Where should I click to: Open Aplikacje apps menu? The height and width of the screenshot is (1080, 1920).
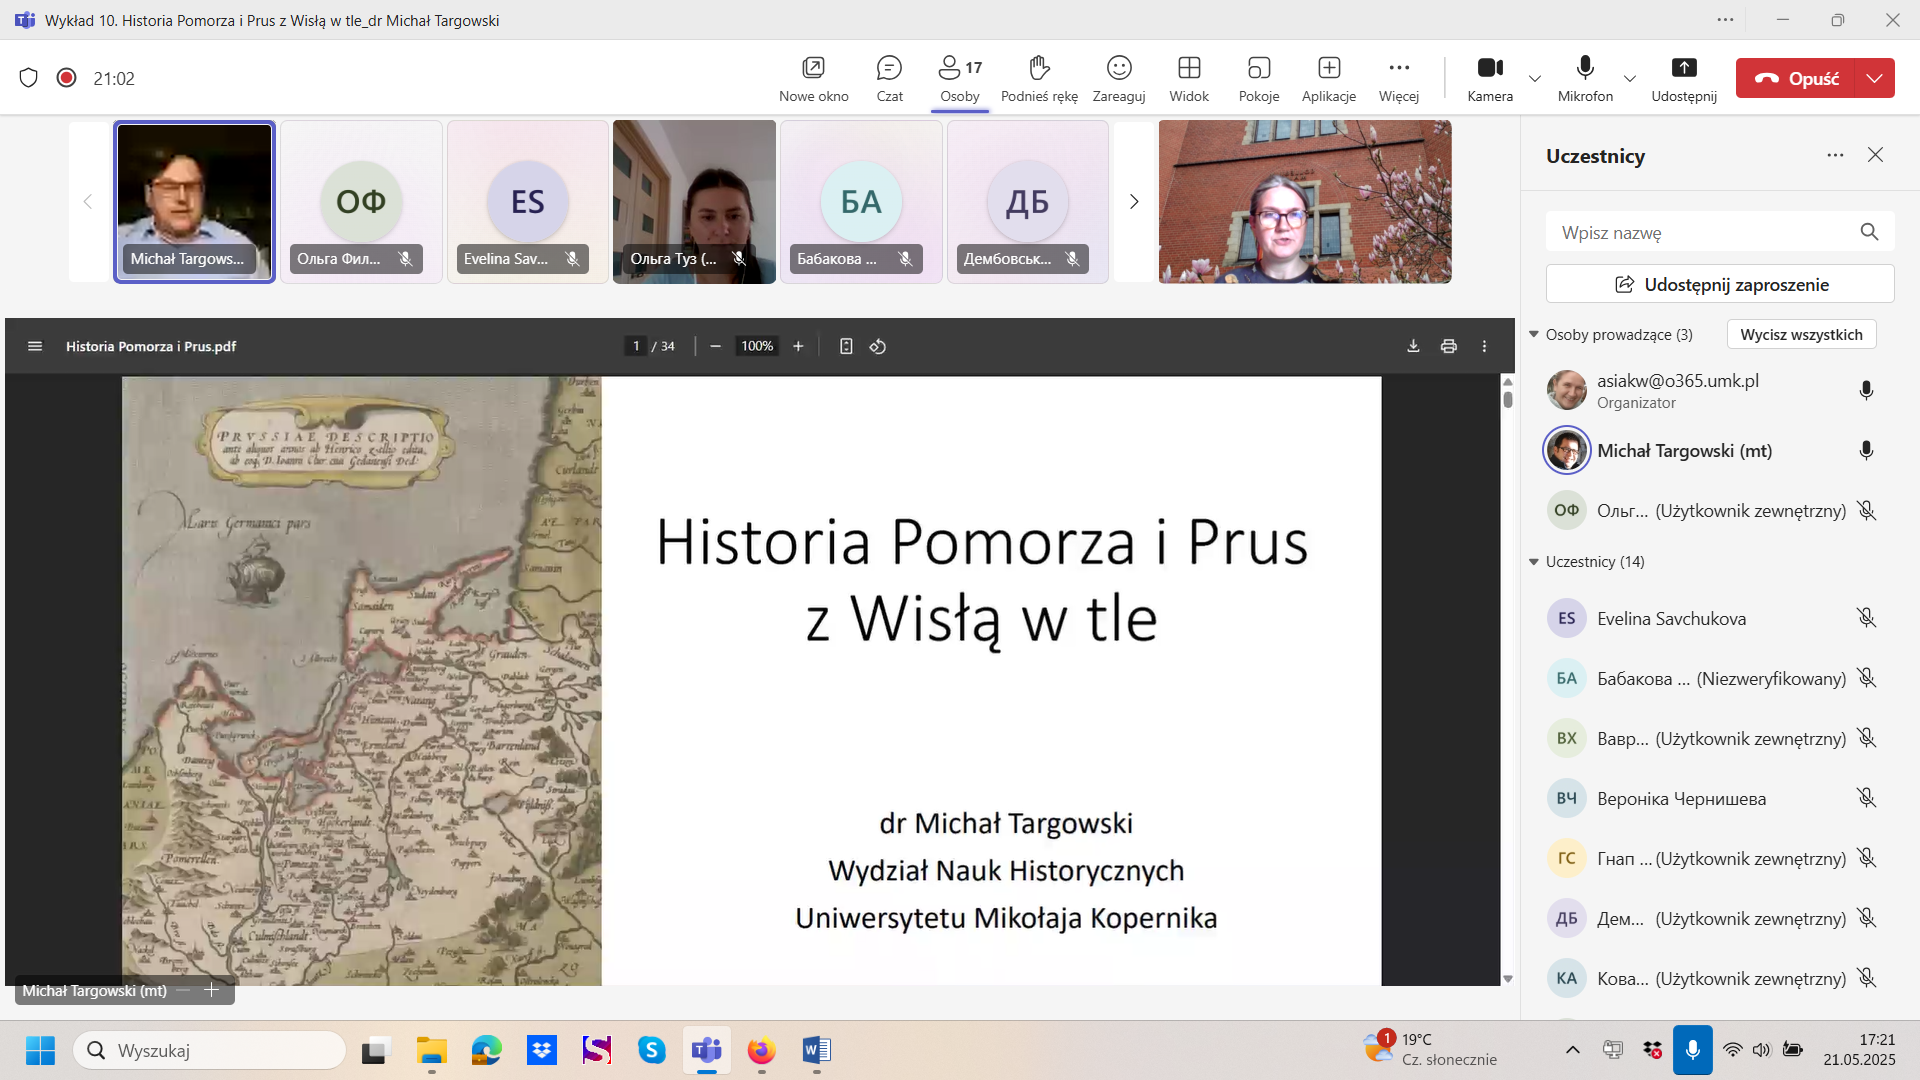(x=1329, y=79)
